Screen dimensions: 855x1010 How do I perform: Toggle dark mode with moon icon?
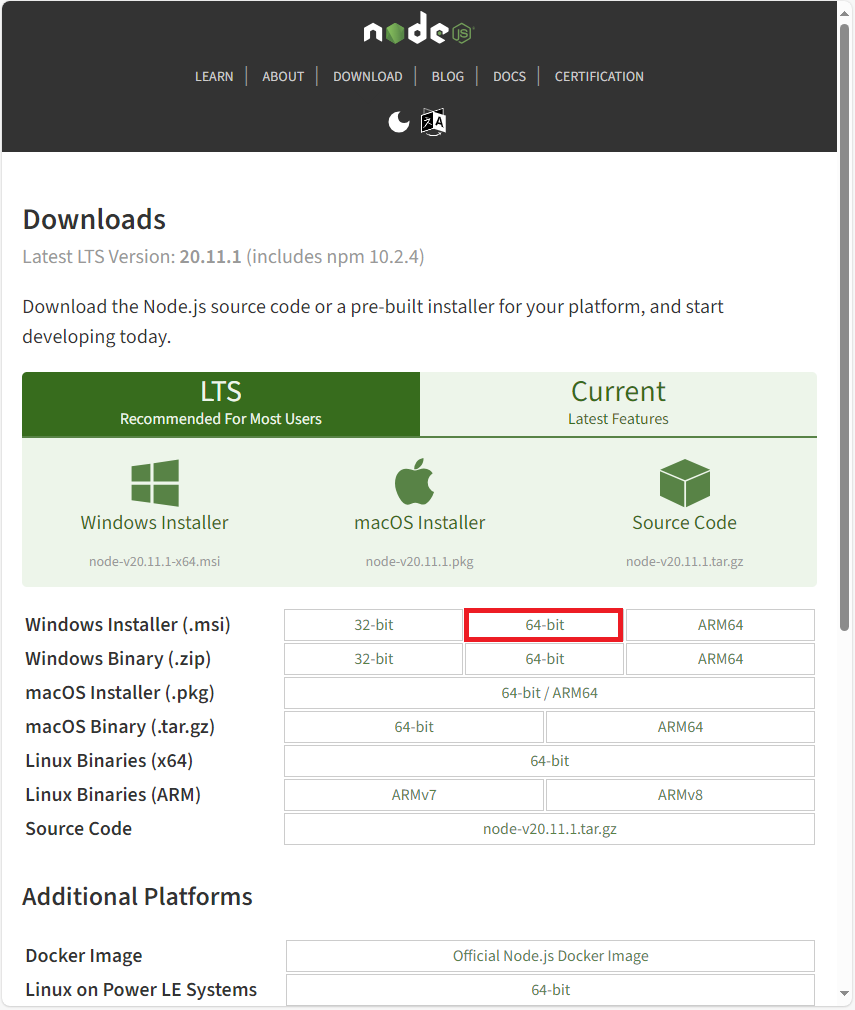click(x=399, y=121)
